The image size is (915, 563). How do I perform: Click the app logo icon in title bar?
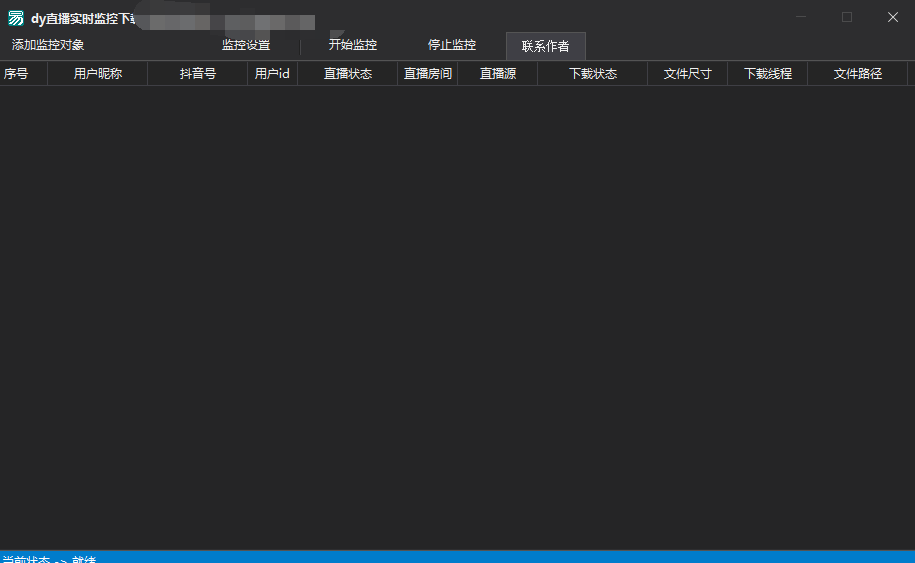[16, 18]
